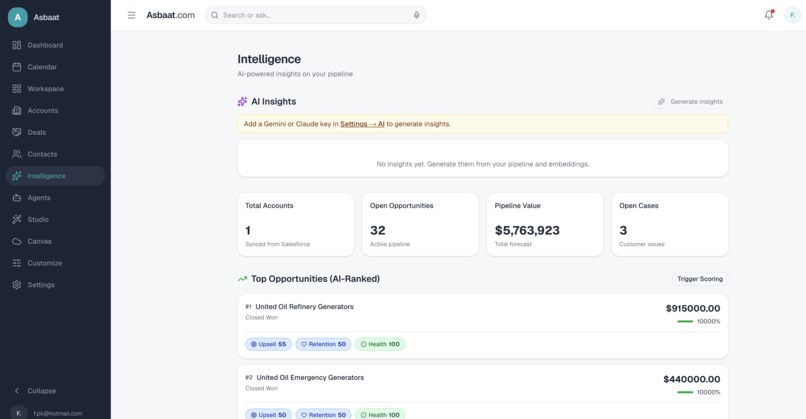This screenshot has width=806, height=419.
Task: Open notifications bell icon
Action: (769, 15)
